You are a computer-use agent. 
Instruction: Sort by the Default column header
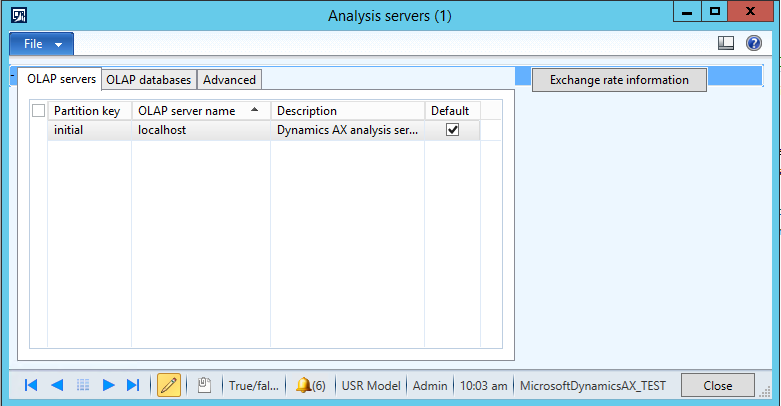(452, 111)
